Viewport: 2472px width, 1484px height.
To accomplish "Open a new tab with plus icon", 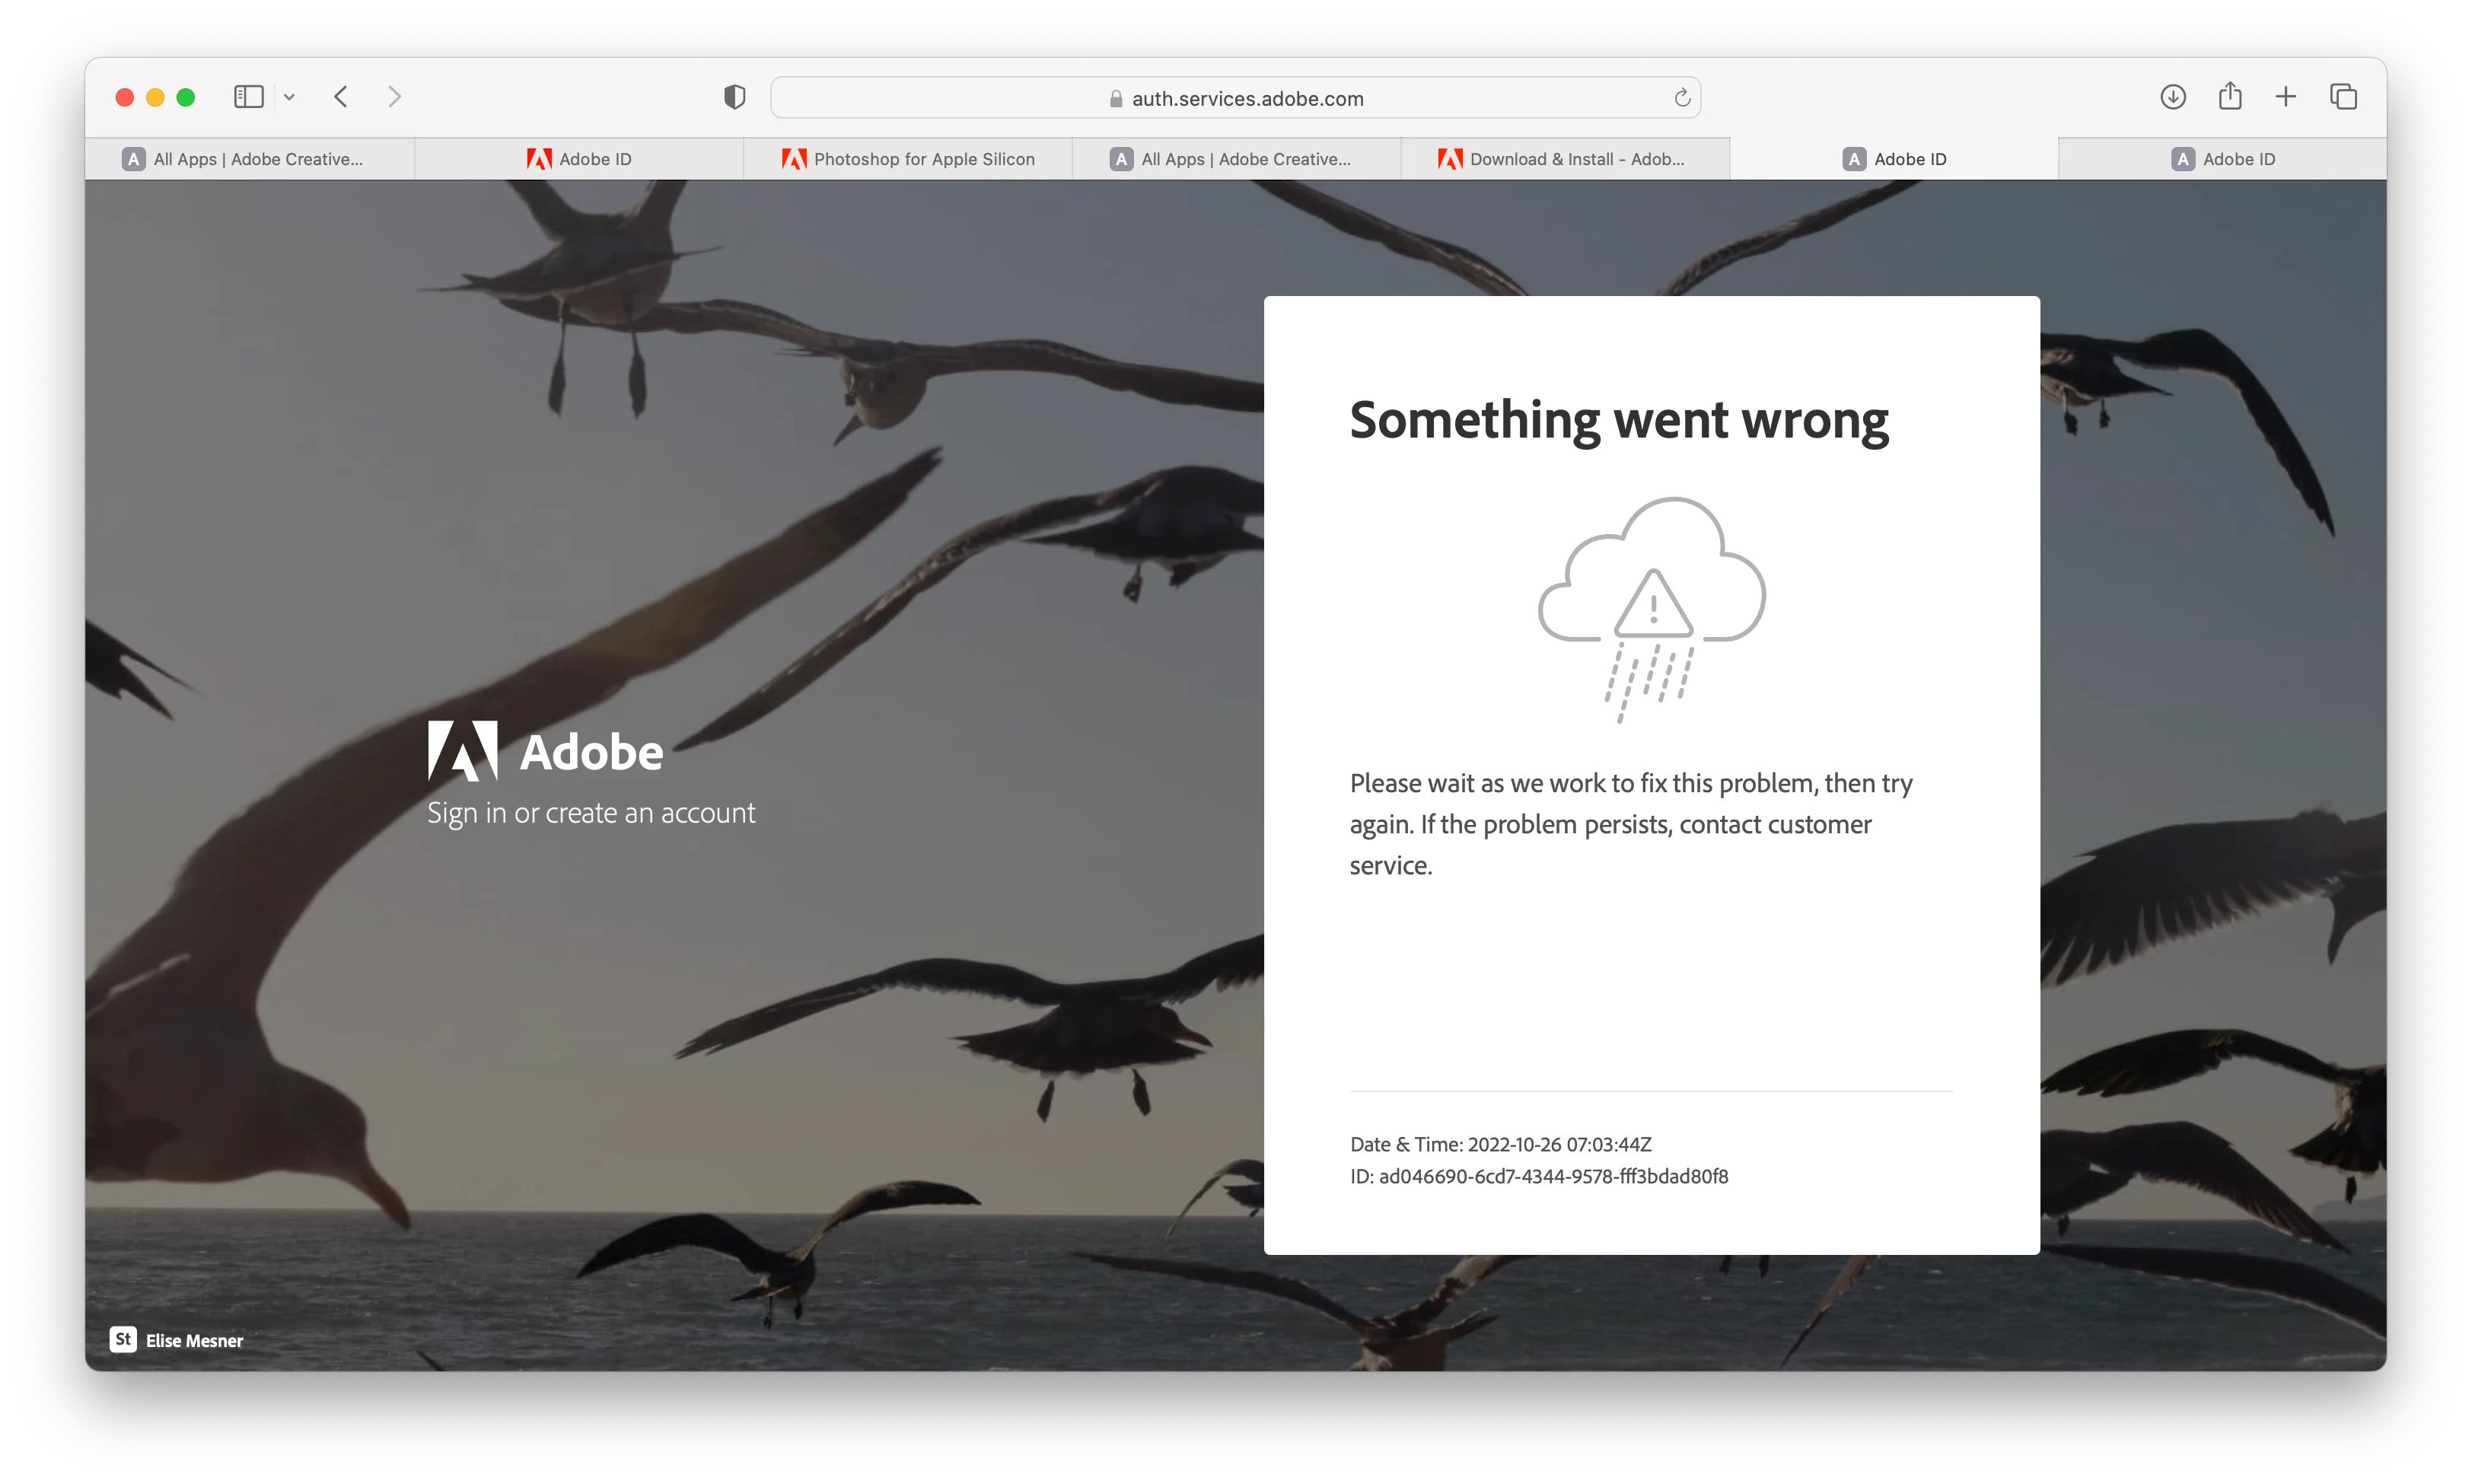I will [x=2285, y=97].
